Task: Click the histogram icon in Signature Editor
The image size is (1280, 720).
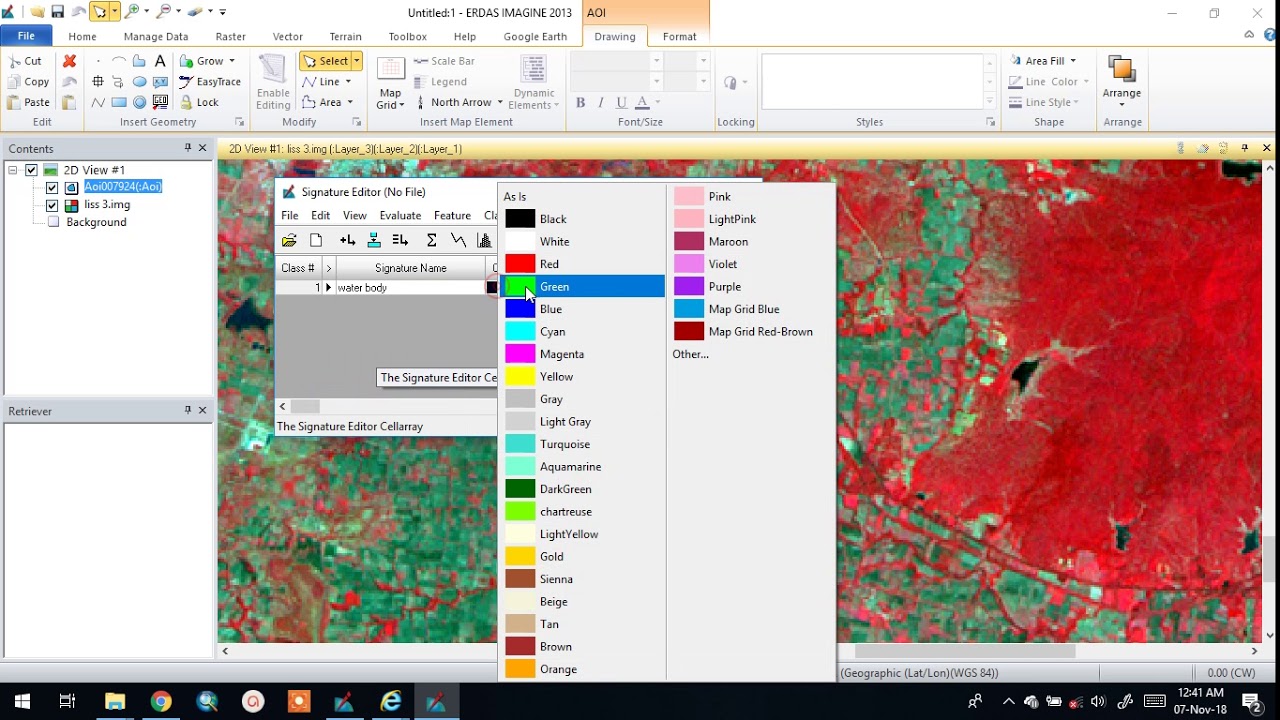Action: point(485,240)
